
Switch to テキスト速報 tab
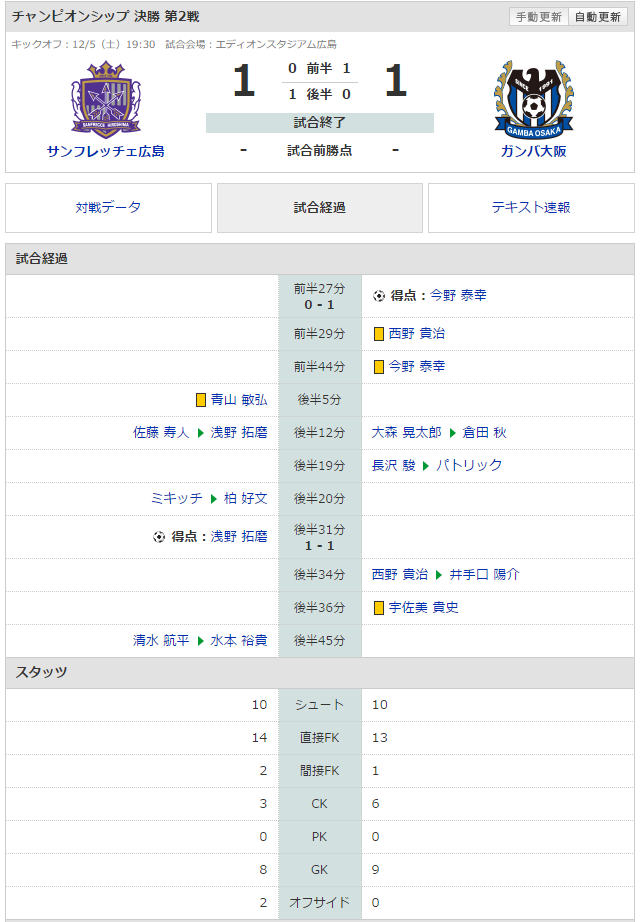(531, 208)
